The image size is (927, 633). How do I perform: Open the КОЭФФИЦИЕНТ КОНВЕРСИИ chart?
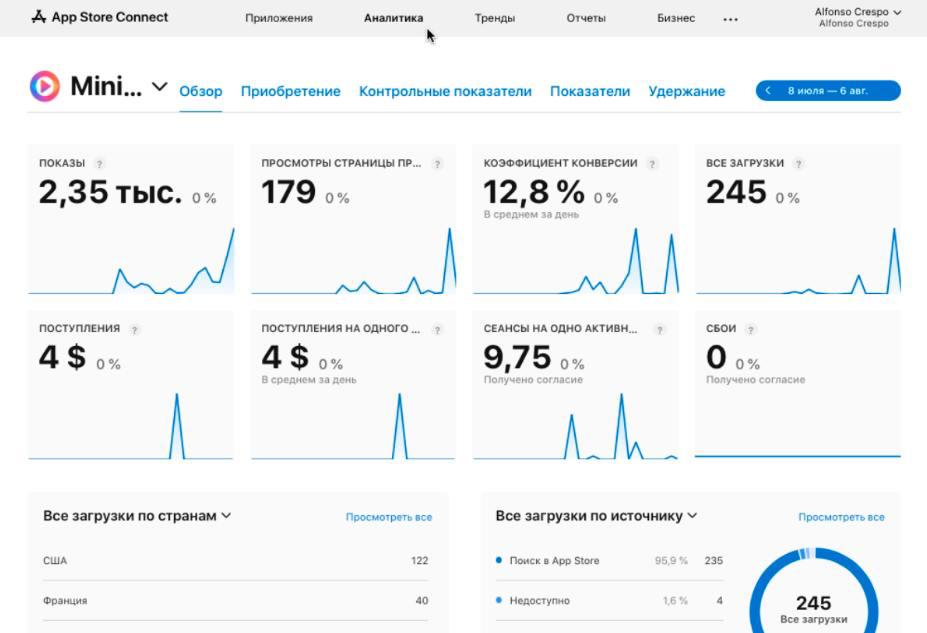tap(576, 260)
